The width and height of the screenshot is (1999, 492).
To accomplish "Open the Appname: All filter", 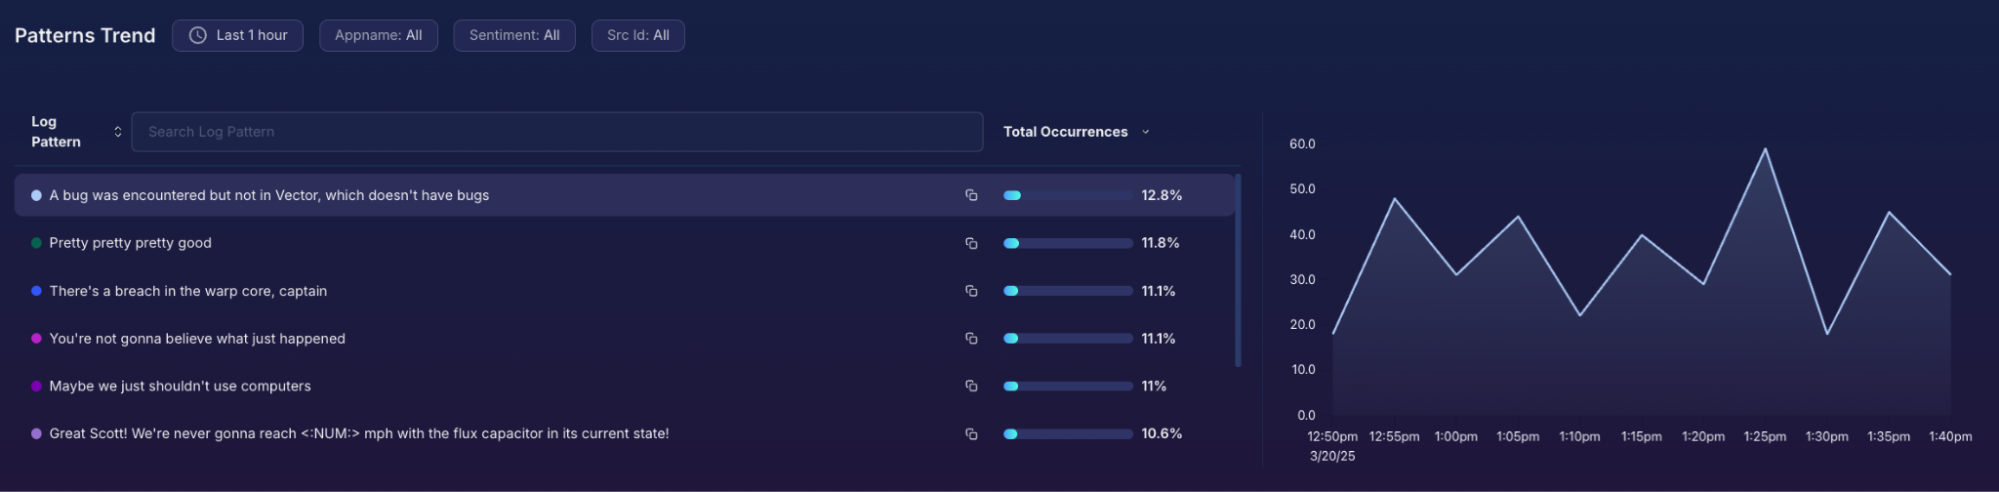I will (378, 36).
